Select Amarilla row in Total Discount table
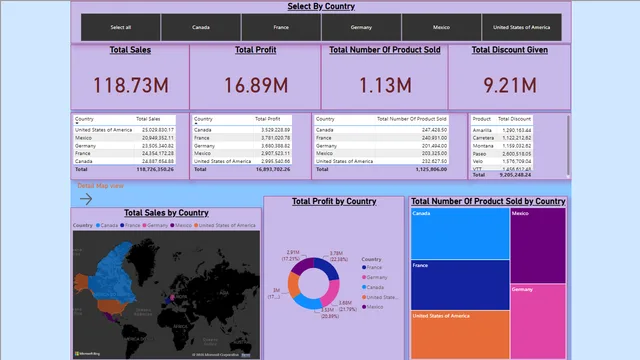Screen dimensions: 640x360 click(x=502, y=130)
